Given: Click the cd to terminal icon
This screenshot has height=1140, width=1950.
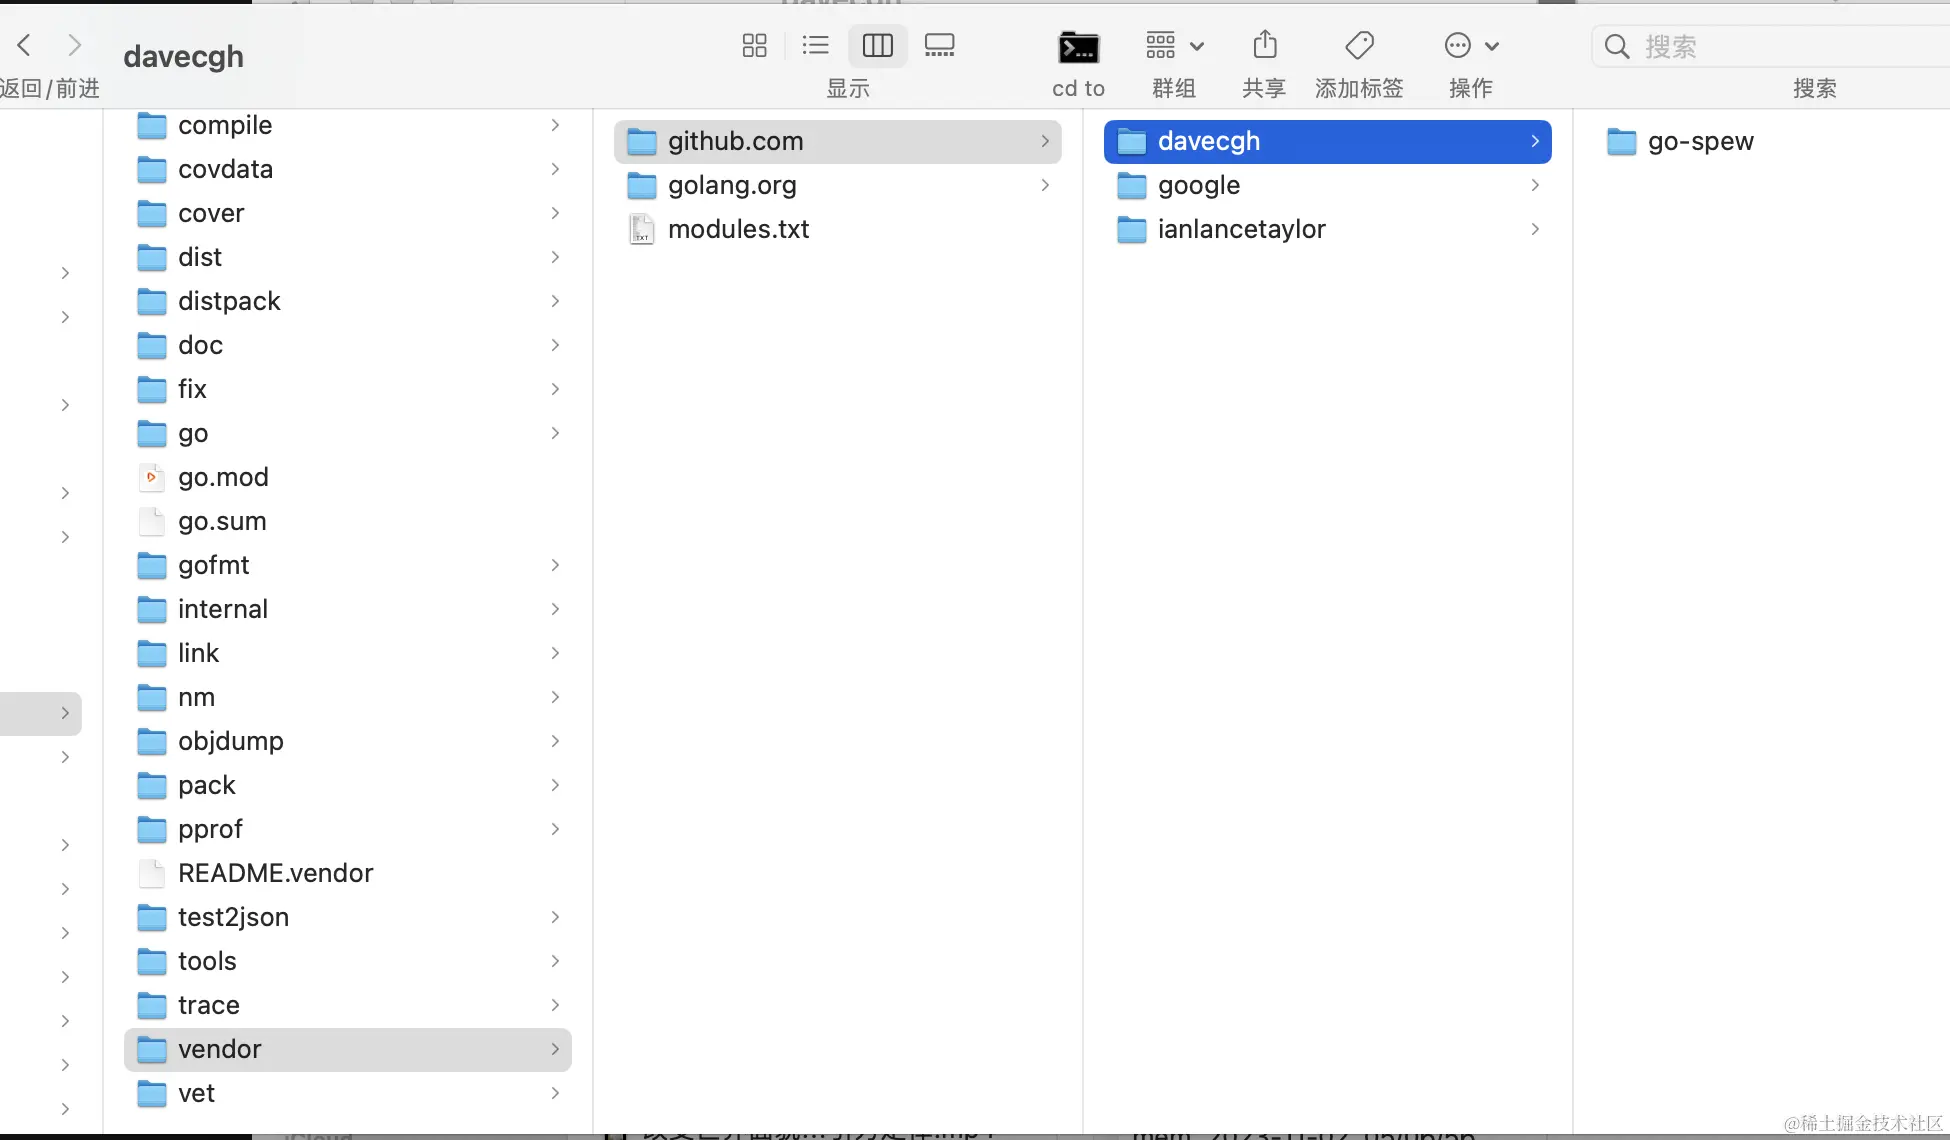Looking at the screenshot, I should (x=1078, y=48).
